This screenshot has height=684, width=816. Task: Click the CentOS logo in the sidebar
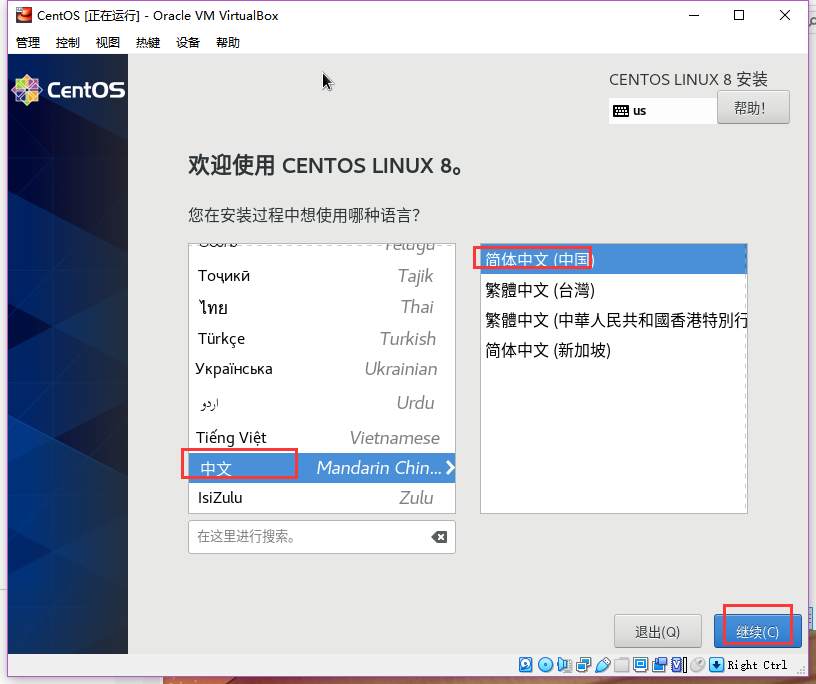[68, 90]
